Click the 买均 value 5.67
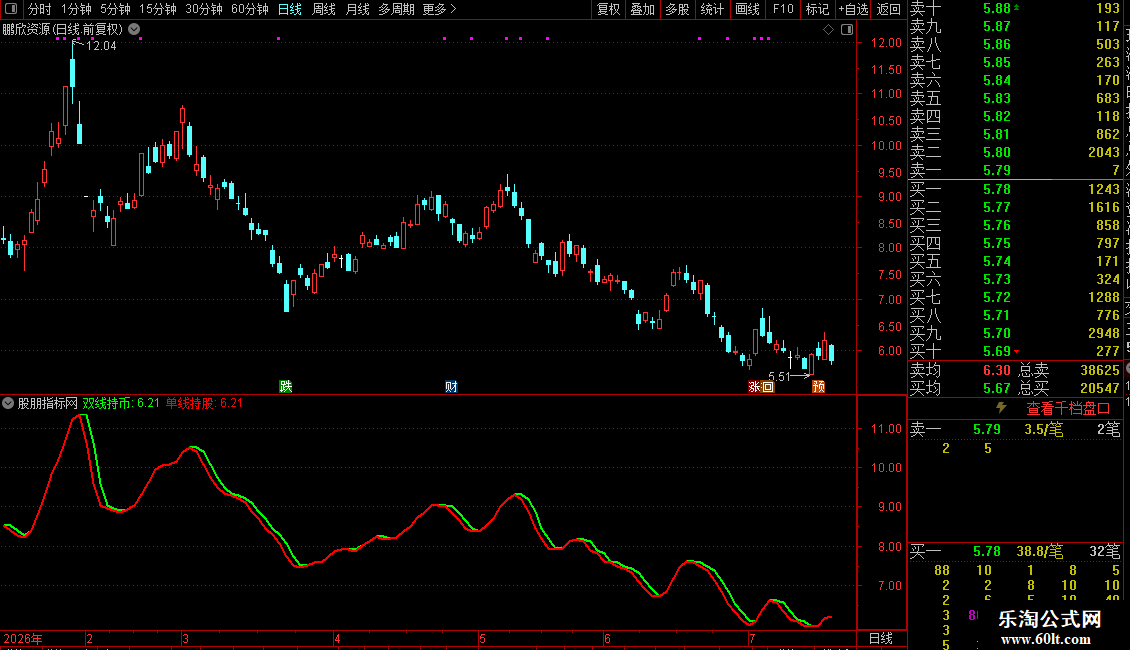1130x650 pixels. click(x=997, y=388)
